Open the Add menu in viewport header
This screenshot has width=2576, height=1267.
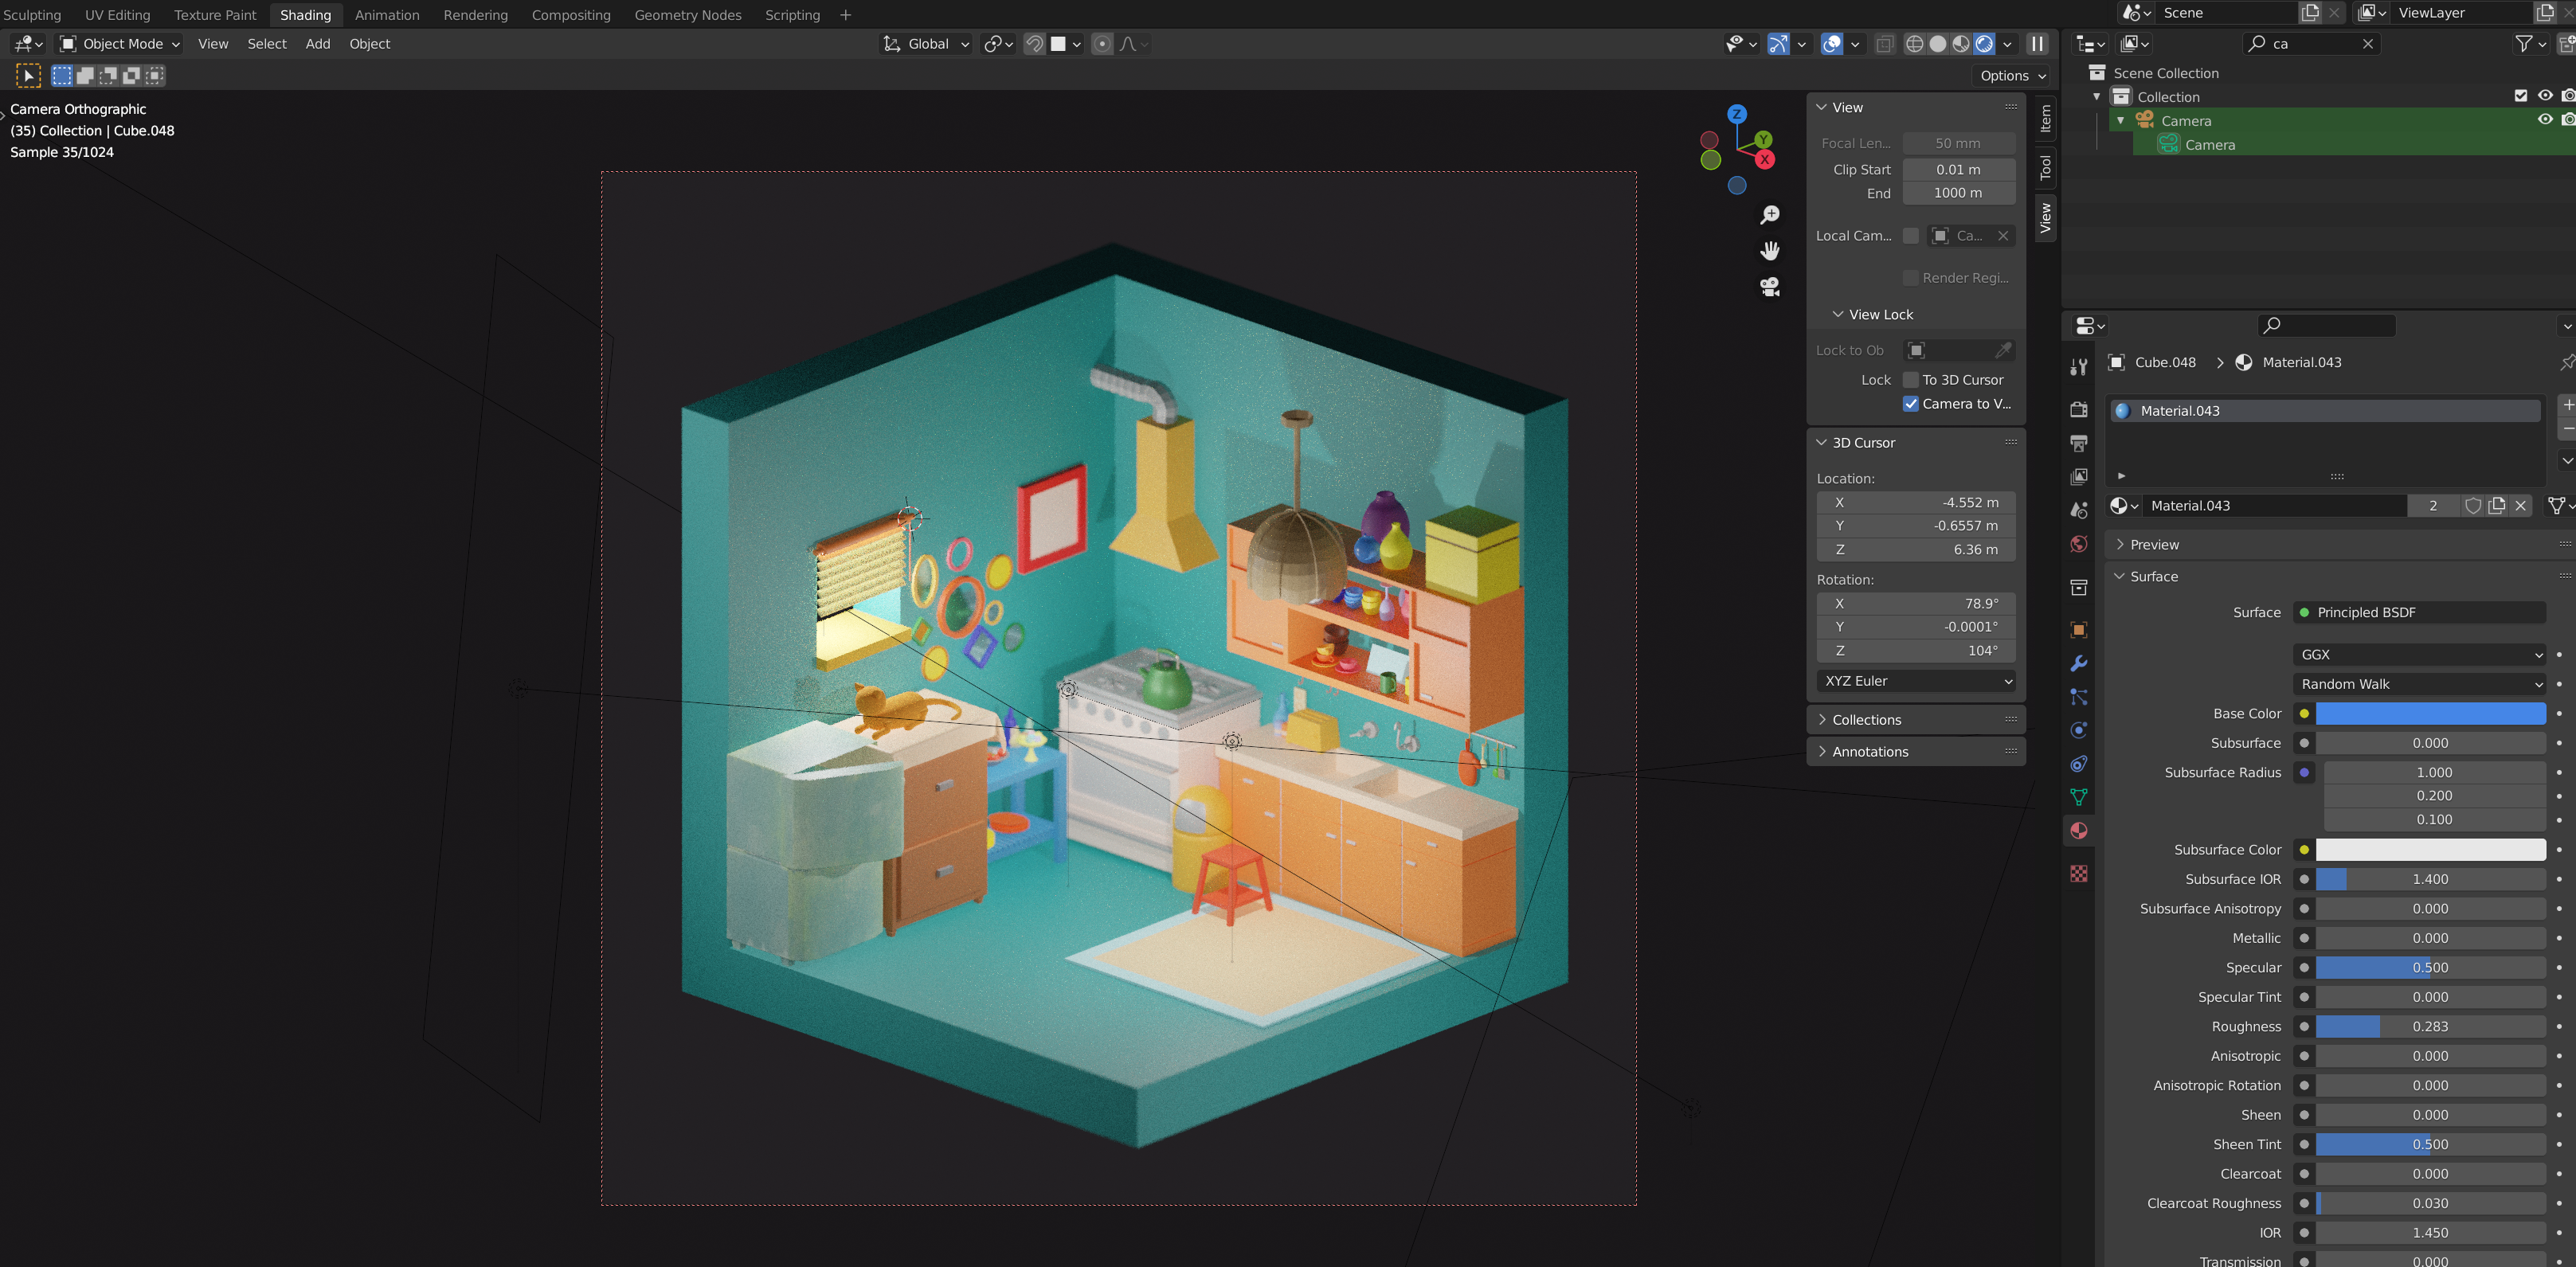[317, 44]
